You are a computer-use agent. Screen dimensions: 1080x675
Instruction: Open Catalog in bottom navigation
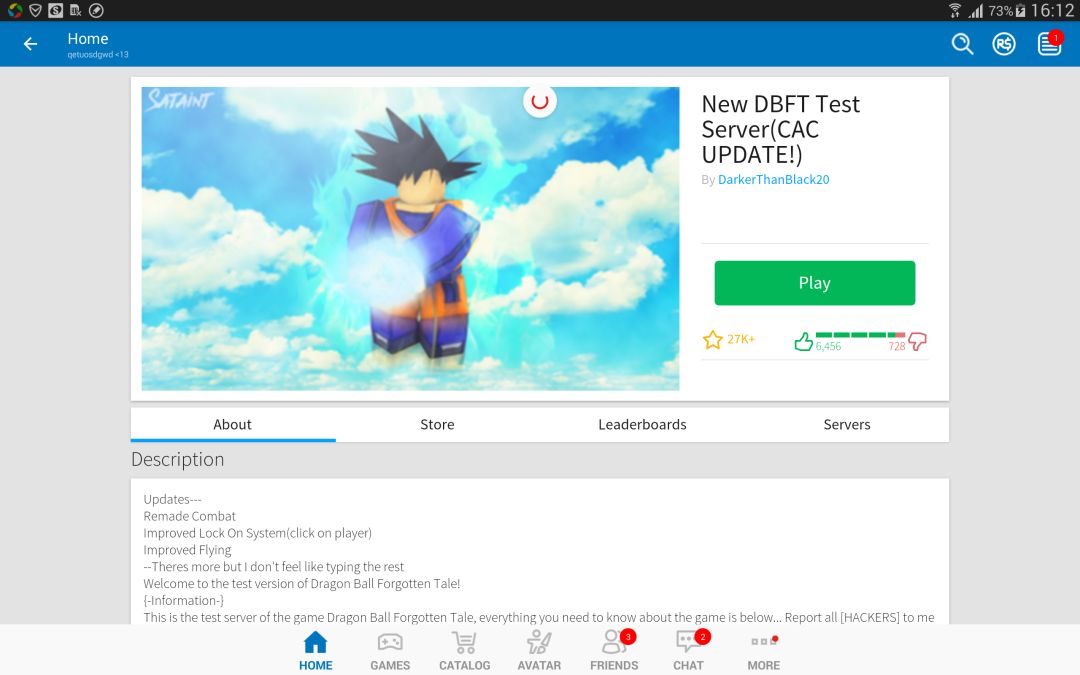465,651
